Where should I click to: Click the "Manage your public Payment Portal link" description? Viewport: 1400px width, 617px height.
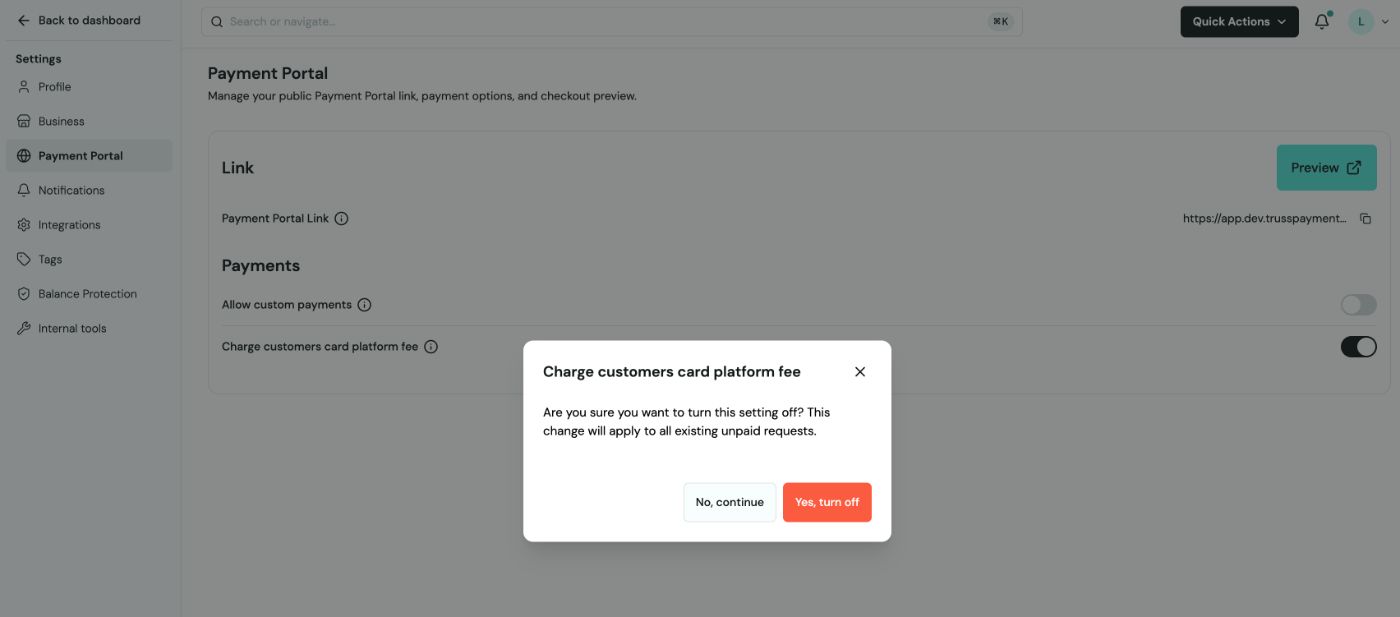coord(422,96)
